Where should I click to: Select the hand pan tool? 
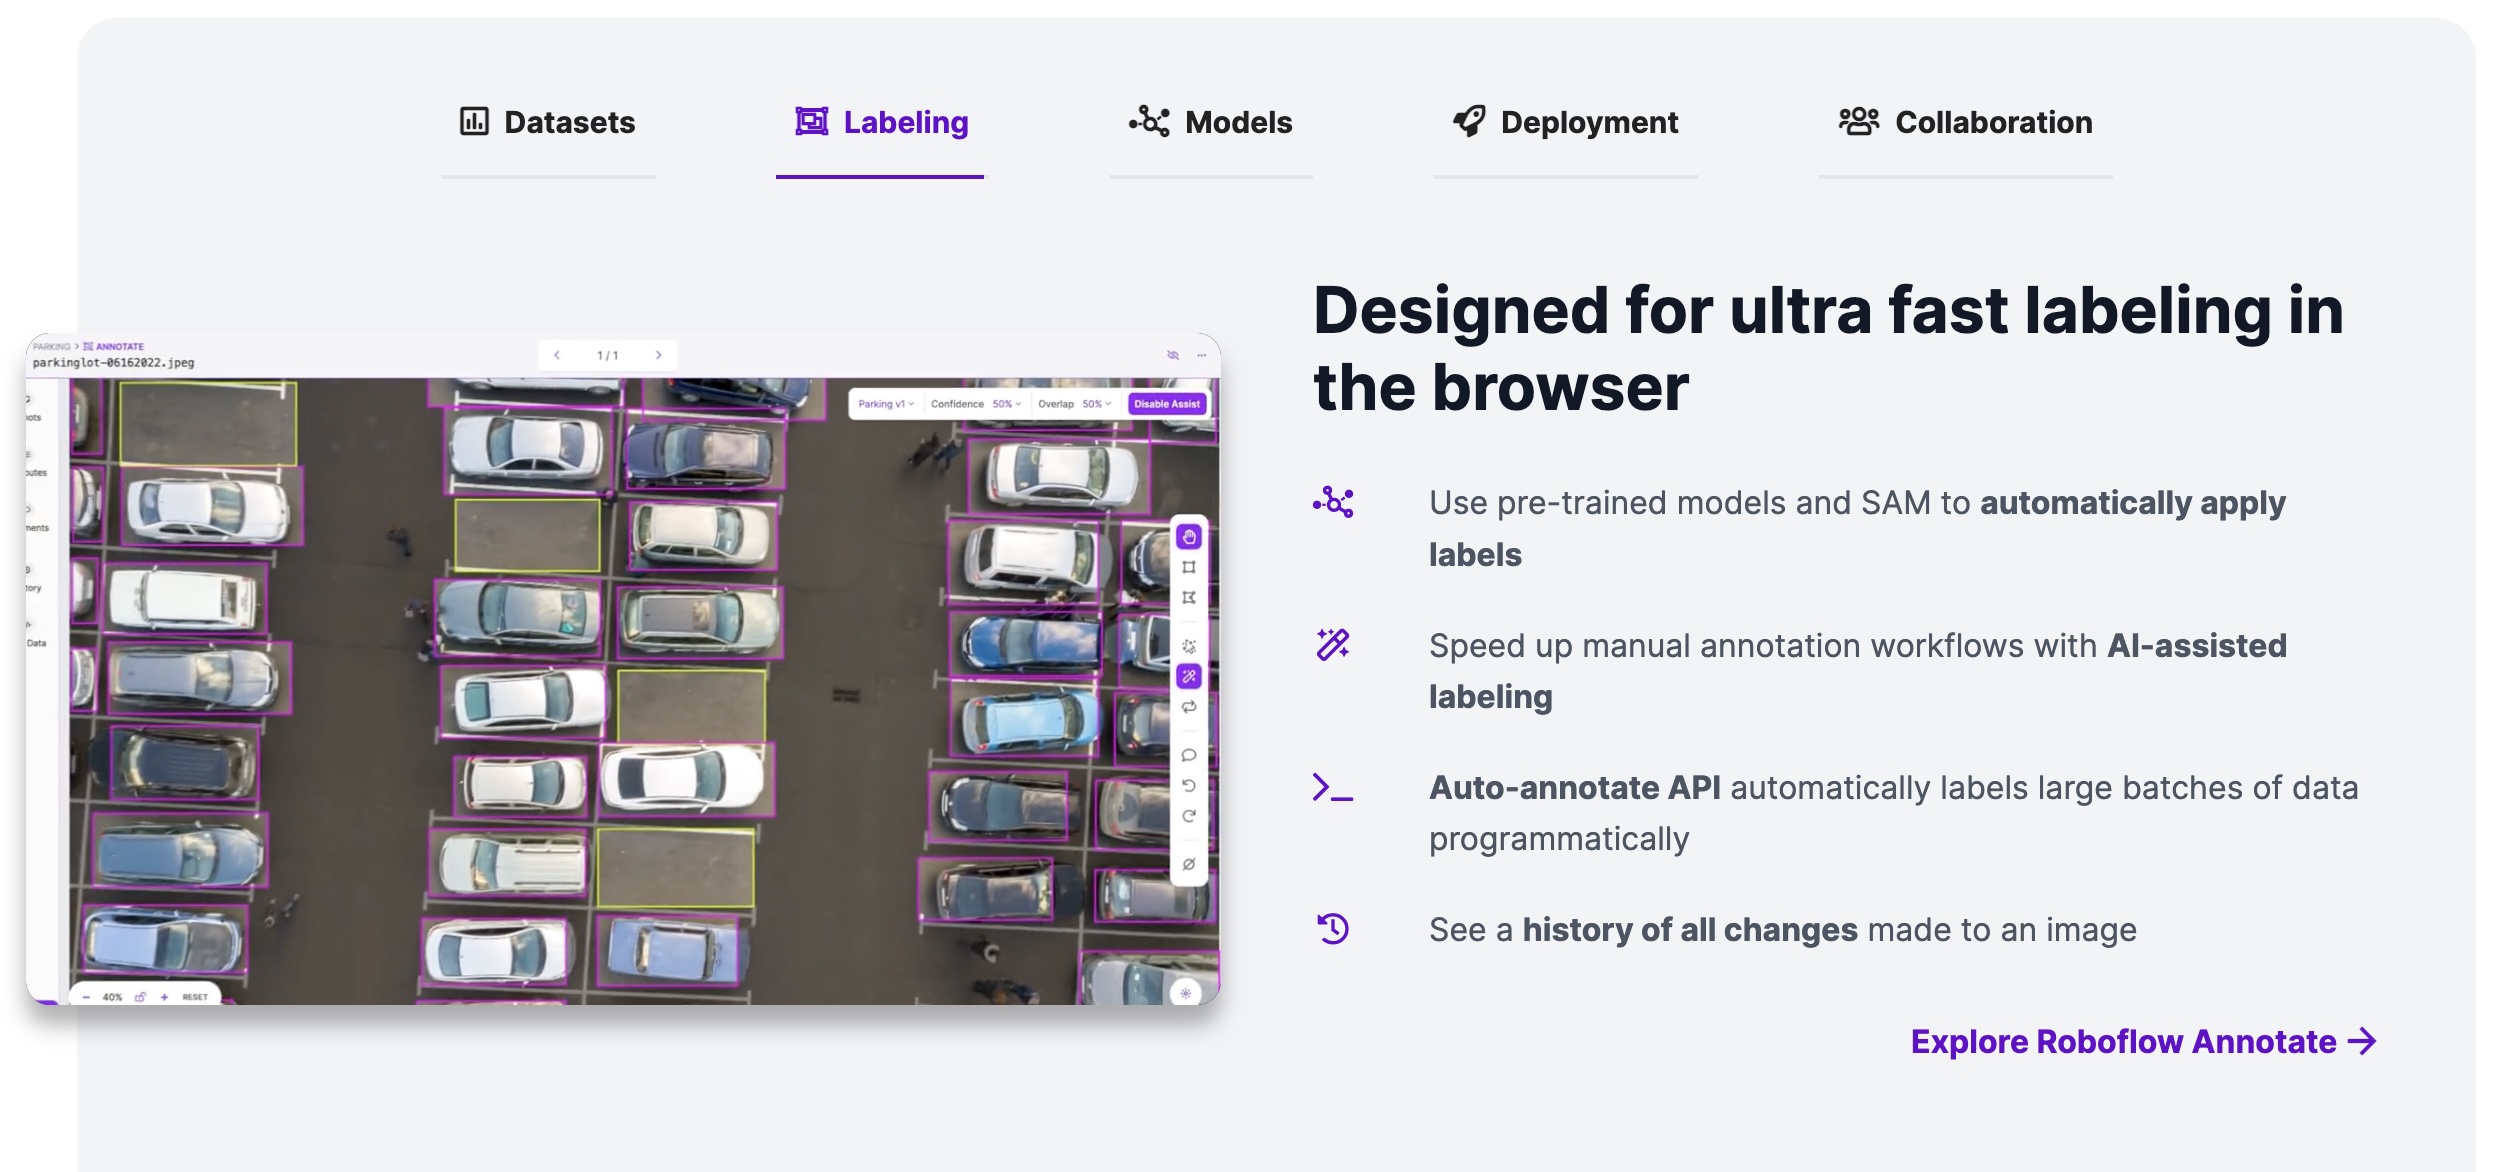pyautogui.click(x=1188, y=537)
